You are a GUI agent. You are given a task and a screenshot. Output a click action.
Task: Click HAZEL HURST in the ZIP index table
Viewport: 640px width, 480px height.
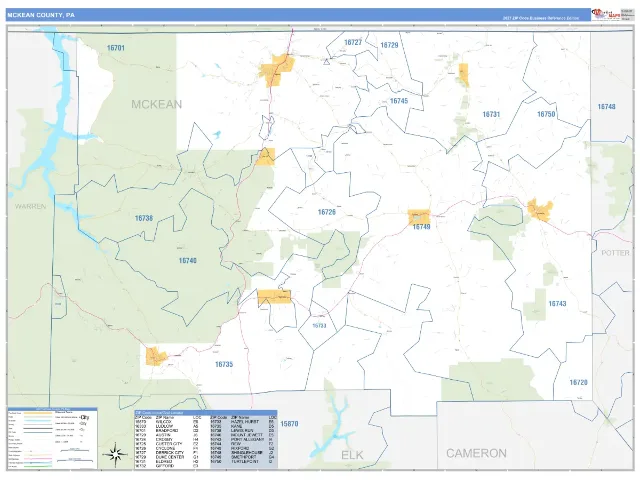pyautogui.click(x=244, y=422)
